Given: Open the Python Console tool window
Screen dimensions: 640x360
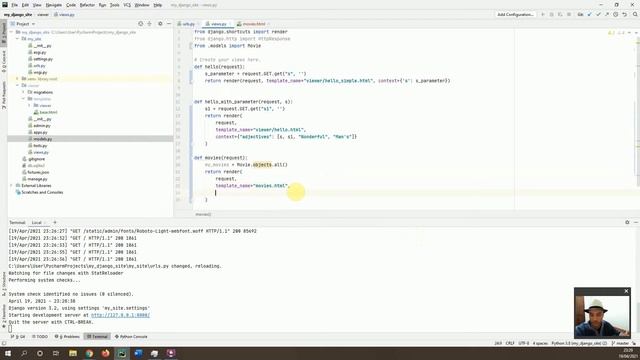Looking at the screenshot, I should point(131,337).
